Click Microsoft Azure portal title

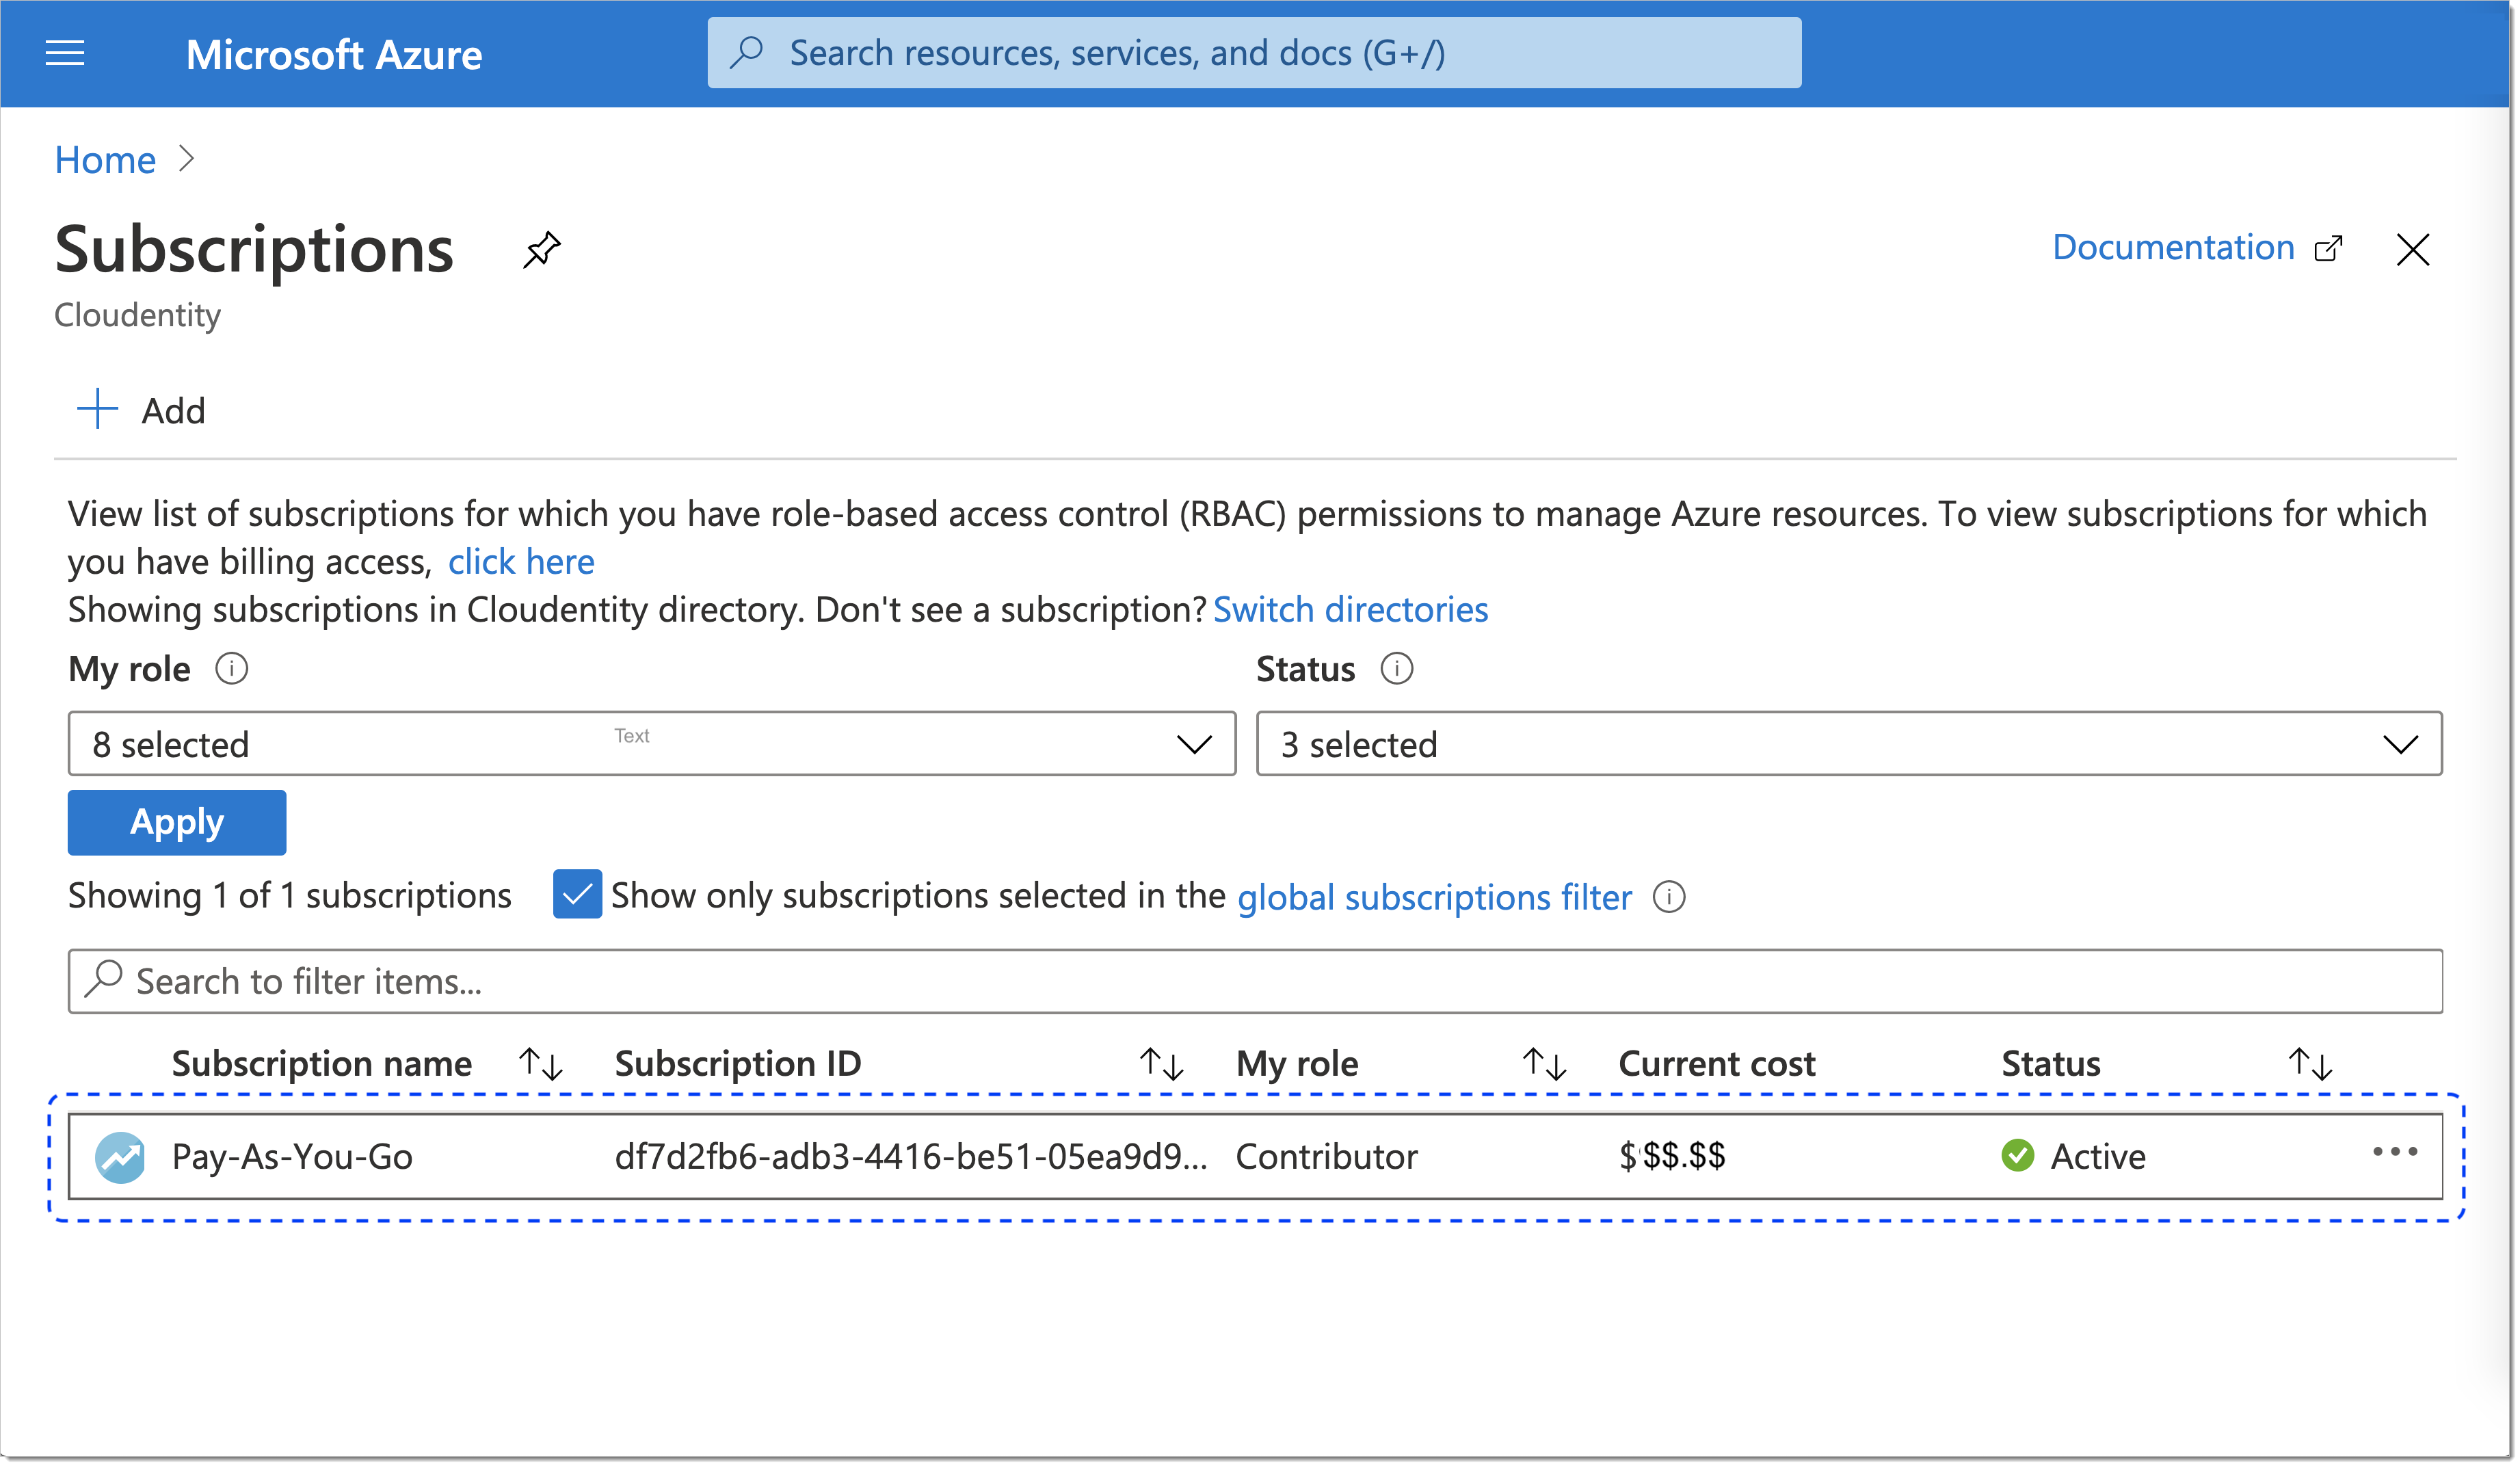[x=334, y=54]
